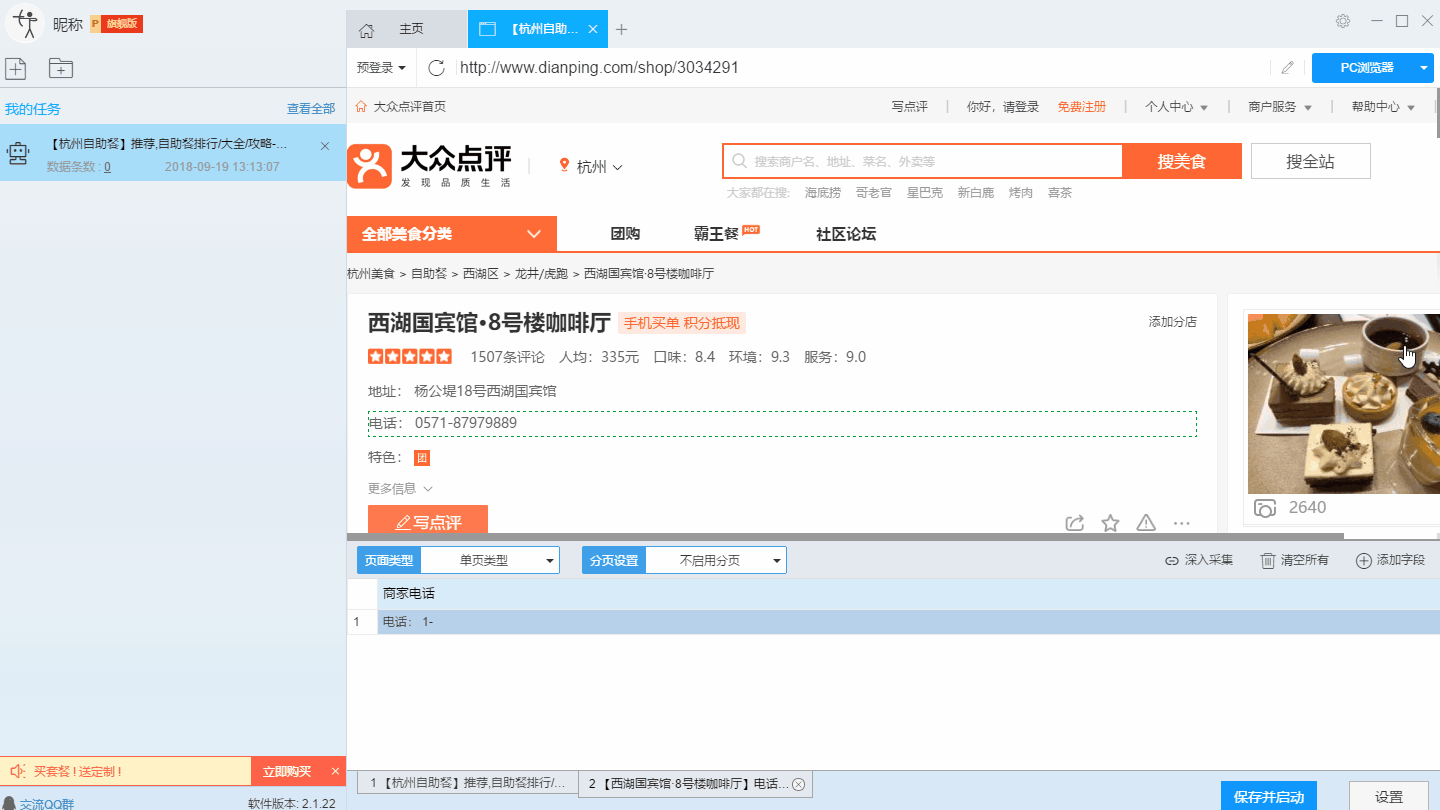1440x810 pixels.
Task: Click the 搜全站 button
Action: tap(1310, 161)
